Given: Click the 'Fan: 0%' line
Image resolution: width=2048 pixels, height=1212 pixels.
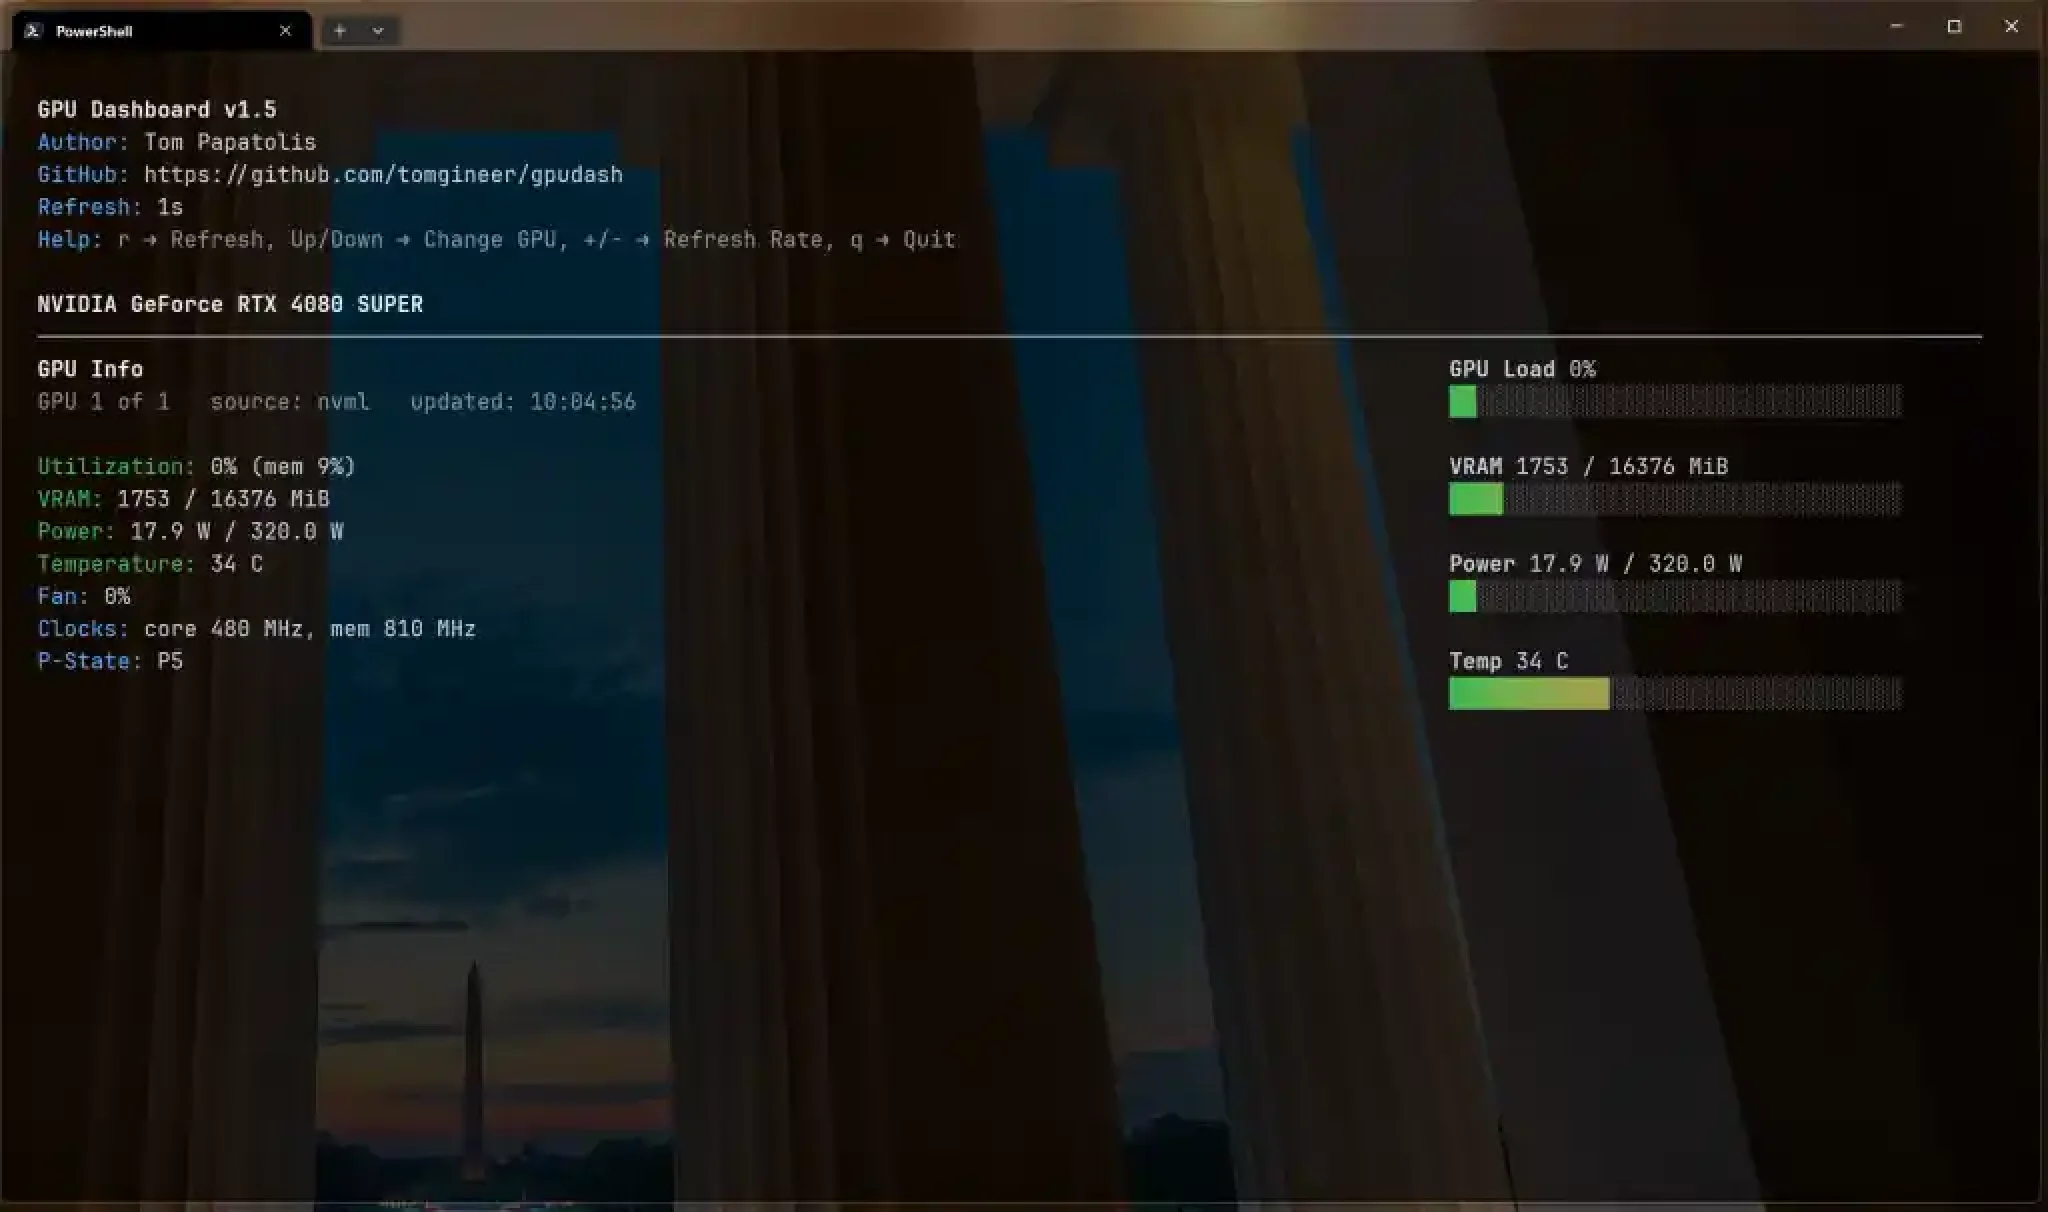Looking at the screenshot, I should pos(84,596).
